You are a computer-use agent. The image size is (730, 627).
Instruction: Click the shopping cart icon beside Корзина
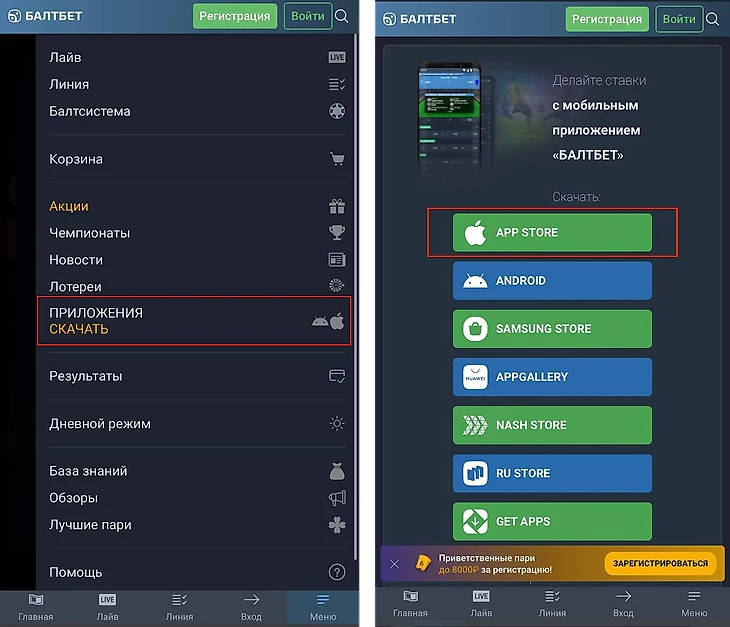(x=337, y=159)
